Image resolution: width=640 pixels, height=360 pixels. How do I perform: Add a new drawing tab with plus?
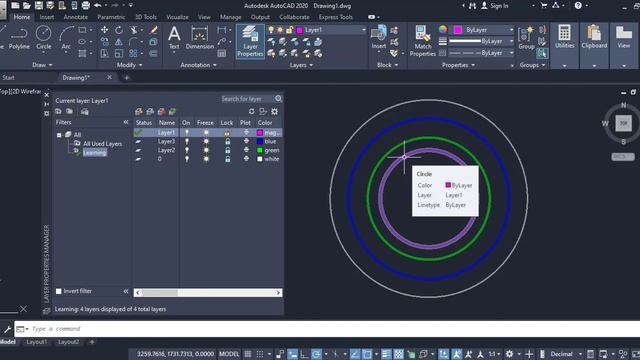tap(127, 78)
